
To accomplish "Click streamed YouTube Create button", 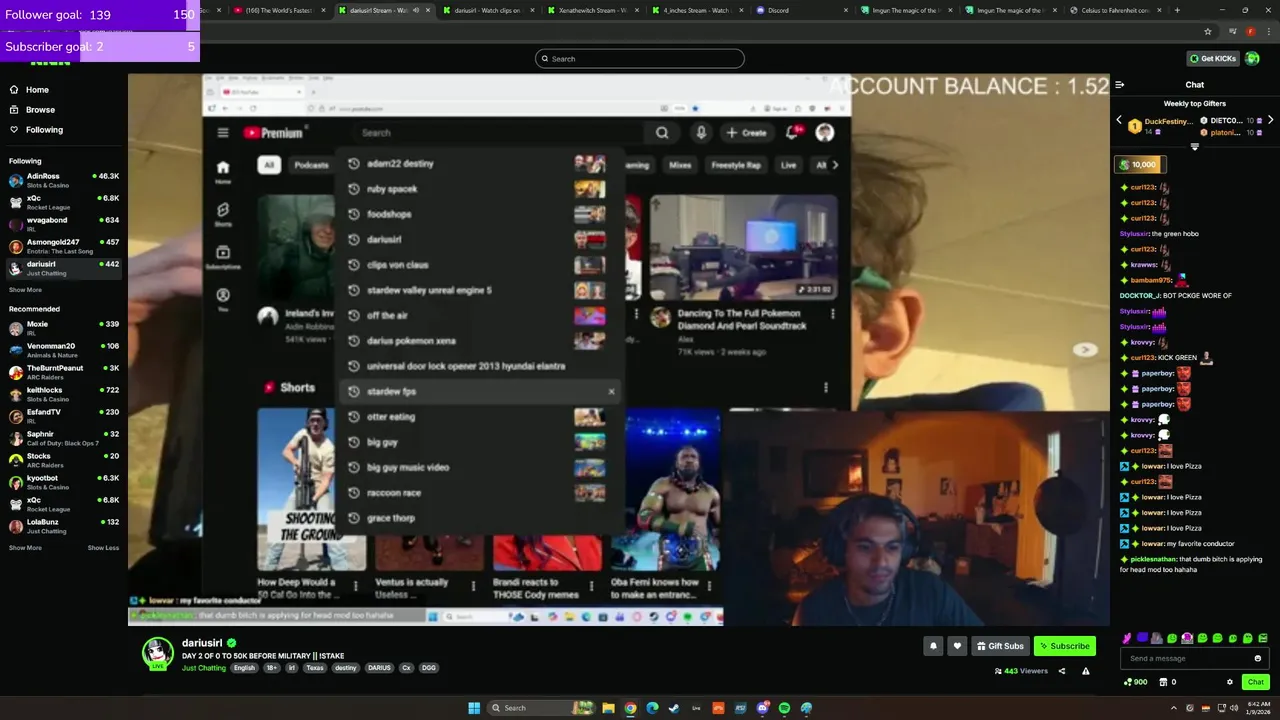I will coord(747,132).
